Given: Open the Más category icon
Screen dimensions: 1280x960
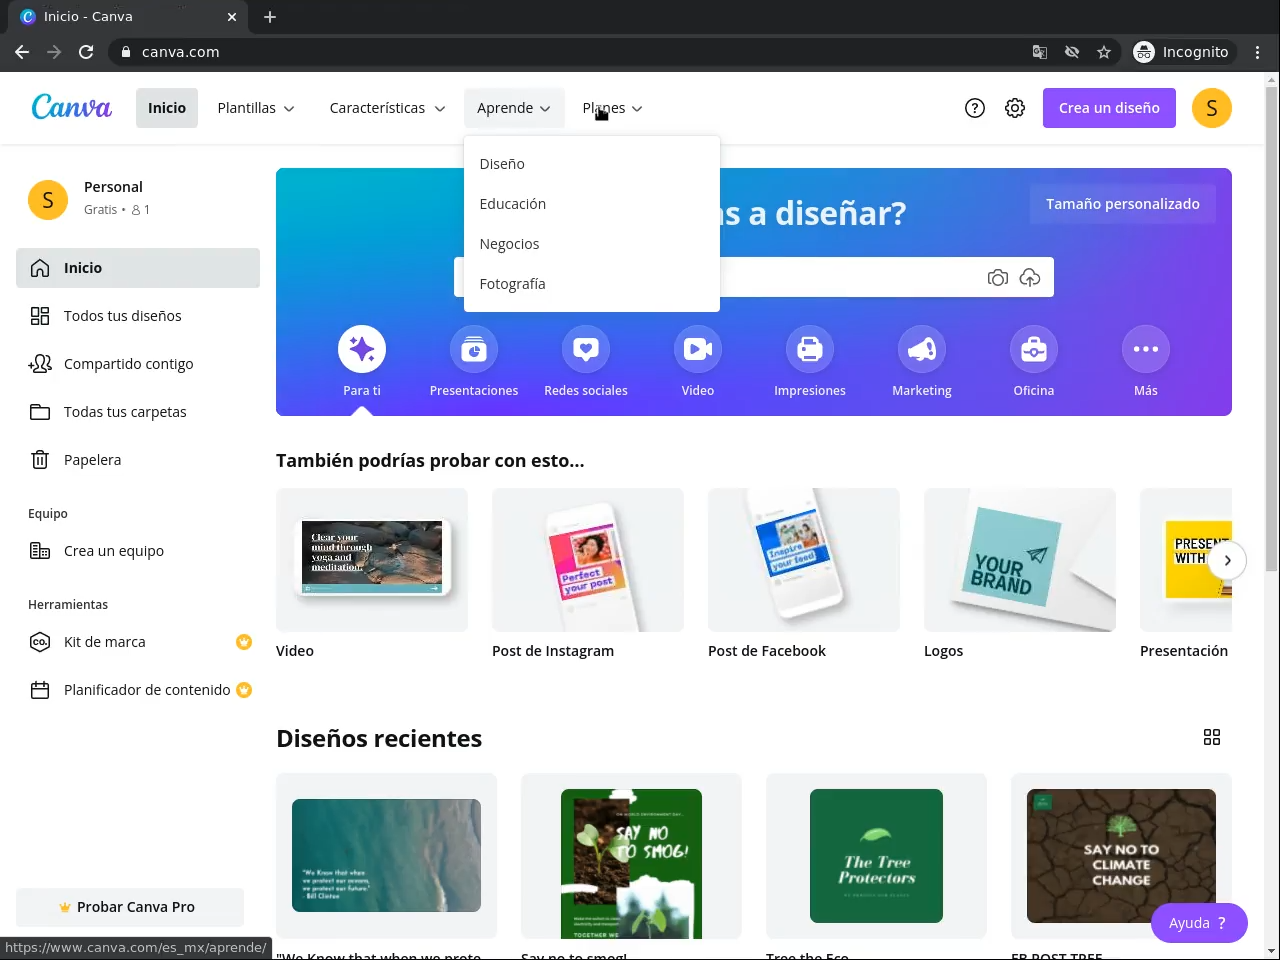Looking at the screenshot, I should click(1146, 349).
